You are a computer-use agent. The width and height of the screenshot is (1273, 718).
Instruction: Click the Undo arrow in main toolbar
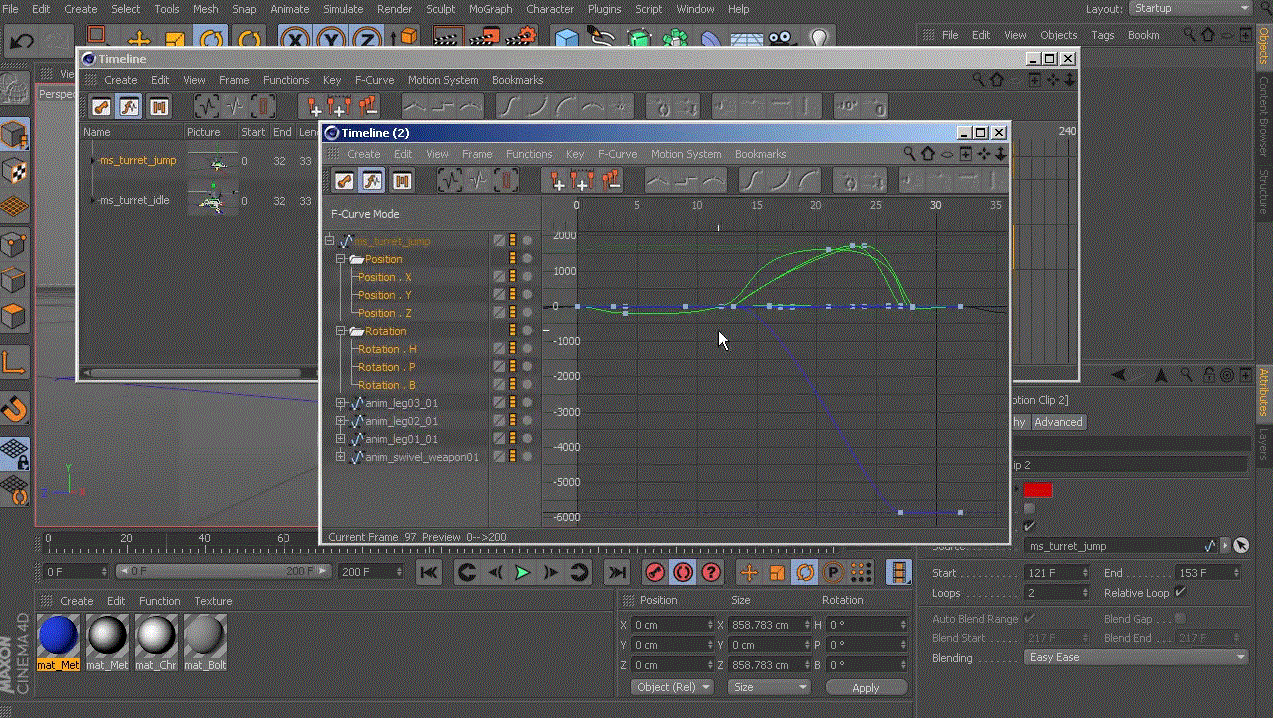(x=22, y=41)
